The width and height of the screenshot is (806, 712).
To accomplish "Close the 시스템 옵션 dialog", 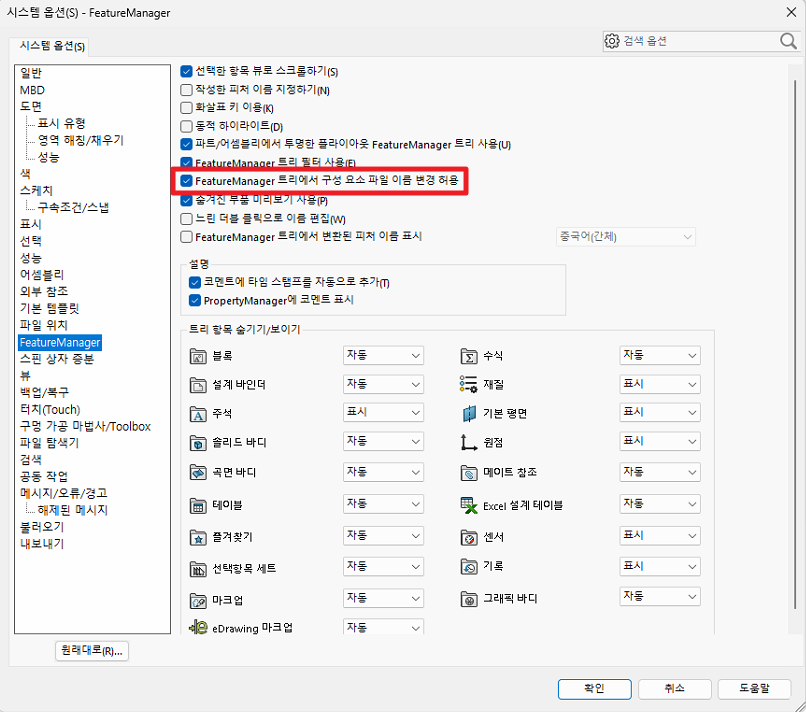I will tap(791, 12).
